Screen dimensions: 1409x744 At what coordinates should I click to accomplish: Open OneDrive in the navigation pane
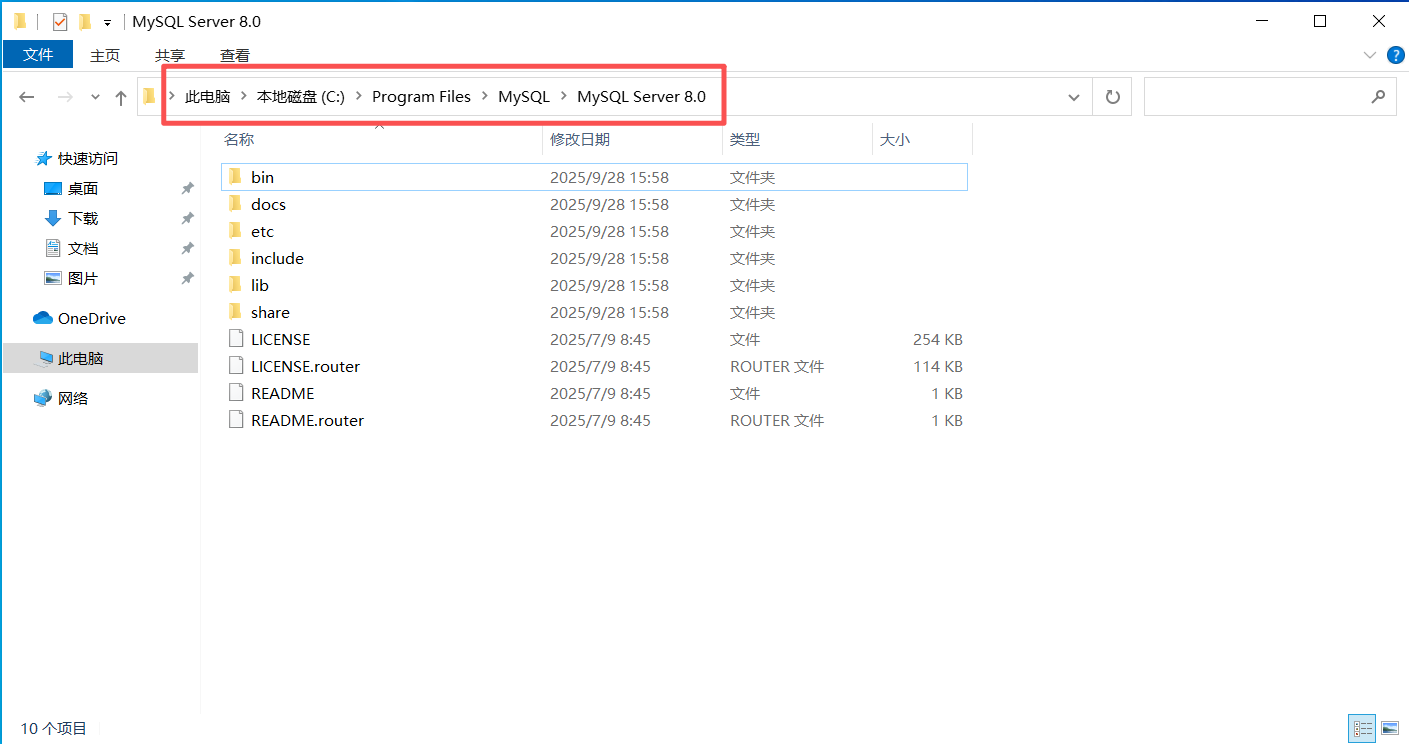[91, 318]
